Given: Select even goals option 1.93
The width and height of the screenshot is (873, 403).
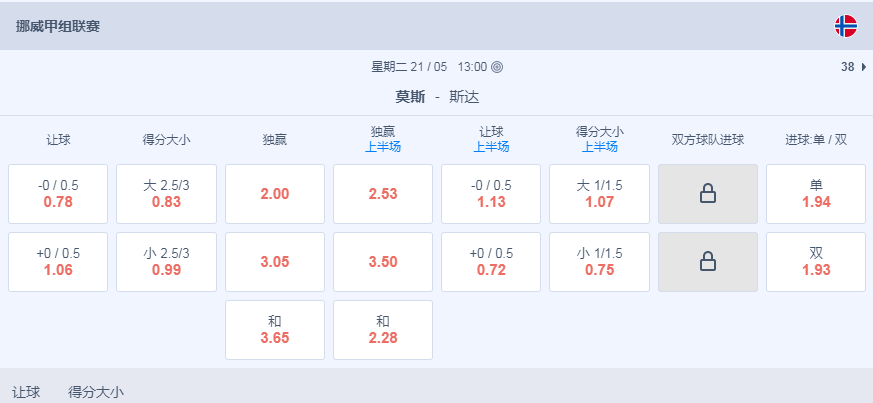Looking at the screenshot, I should 816,262.
